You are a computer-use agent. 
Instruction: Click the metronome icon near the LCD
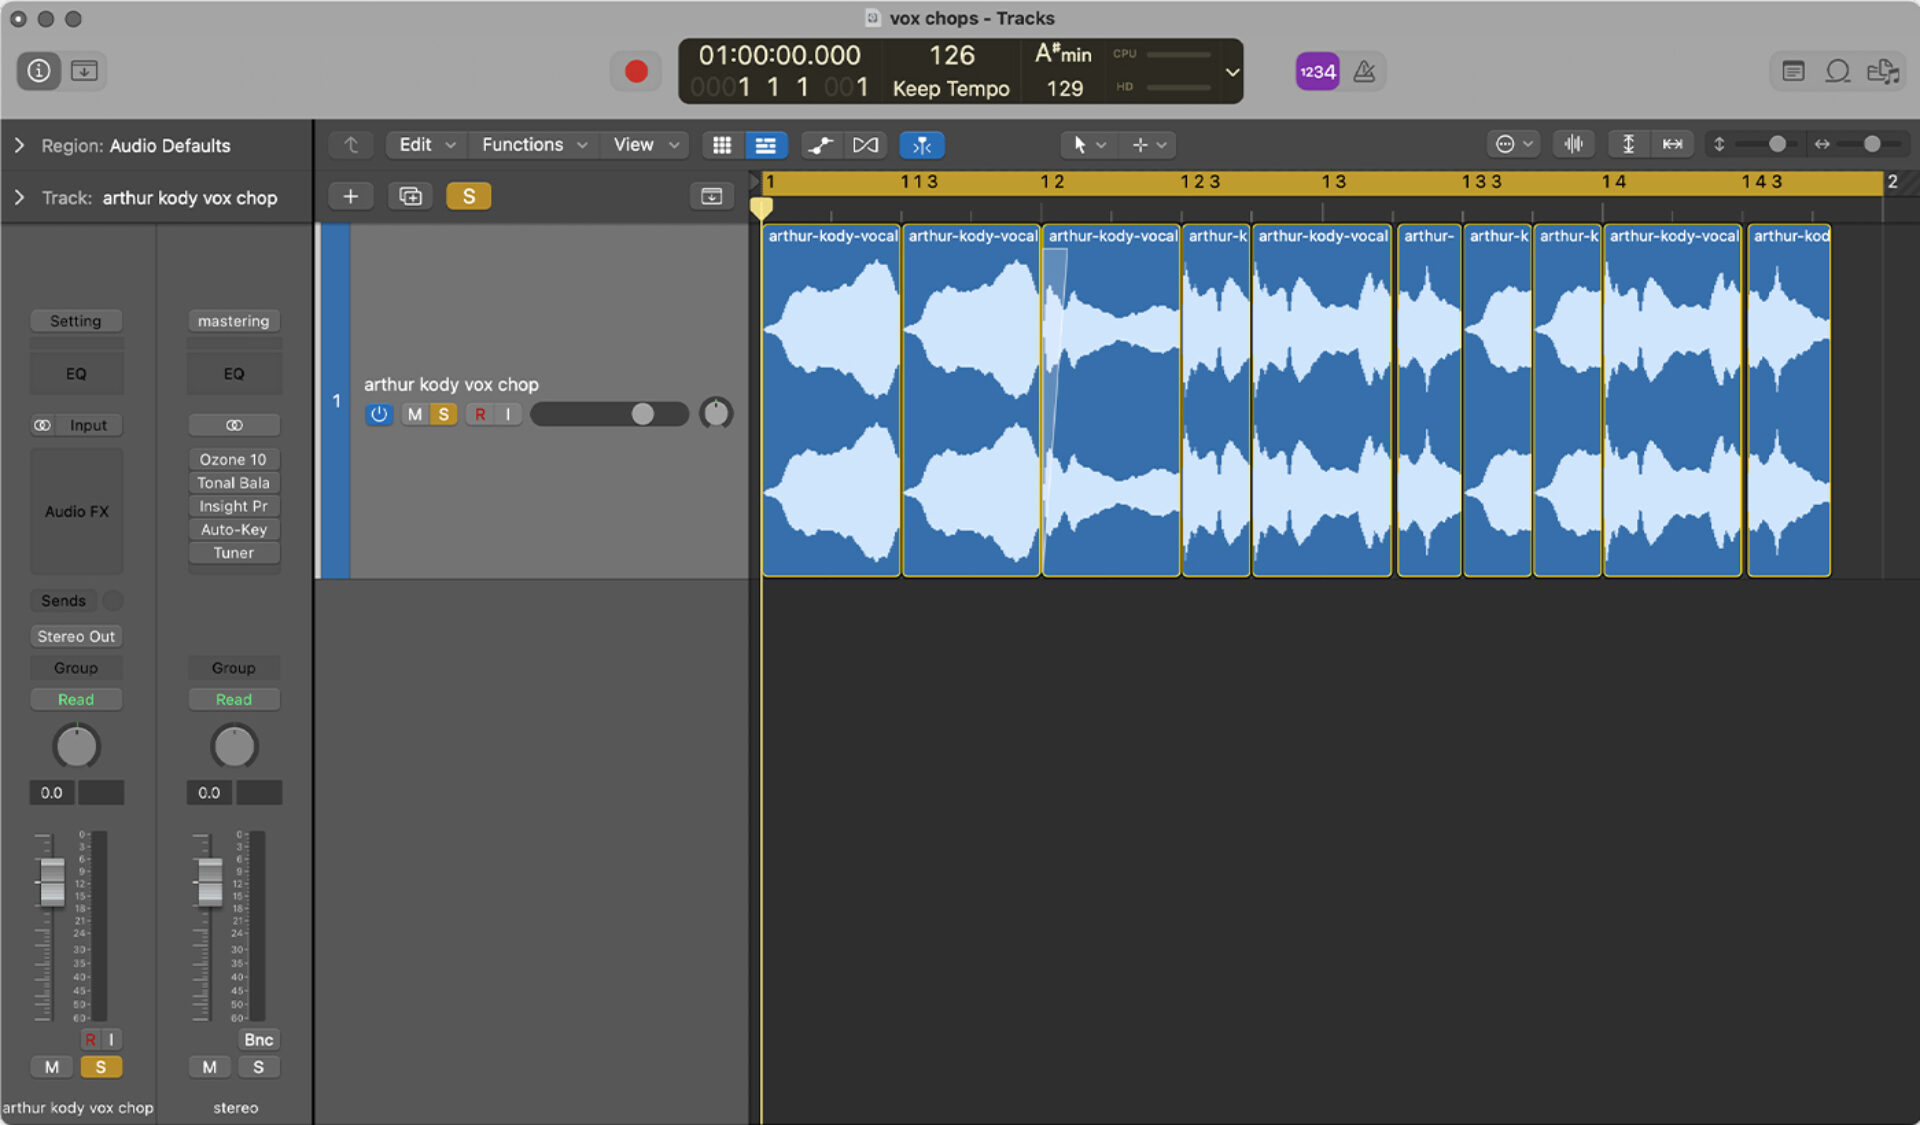(x=1366, y=71)
